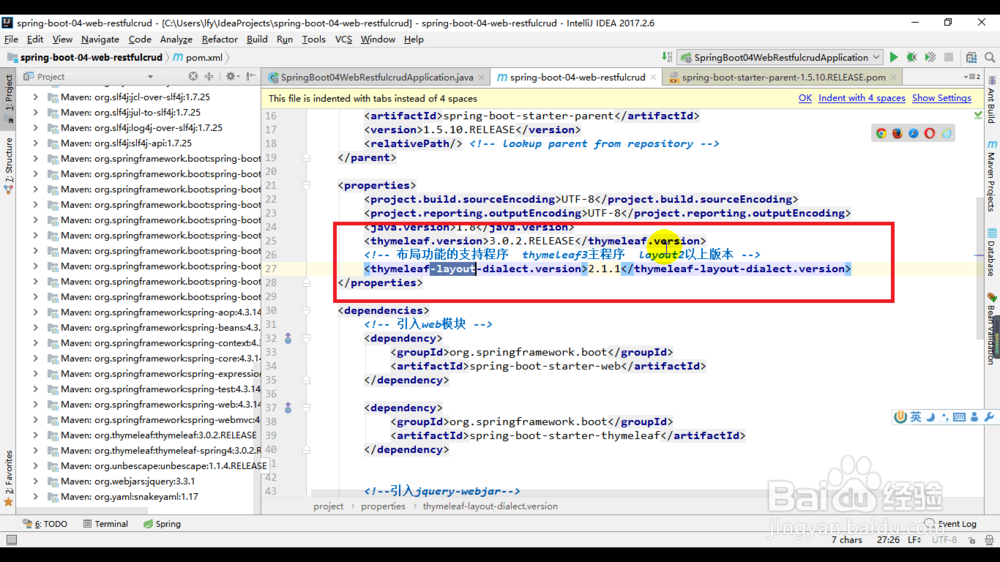Open page in Chrome browser icon
The height and width of the screenshot is (562, 1000).
point(881,133)
